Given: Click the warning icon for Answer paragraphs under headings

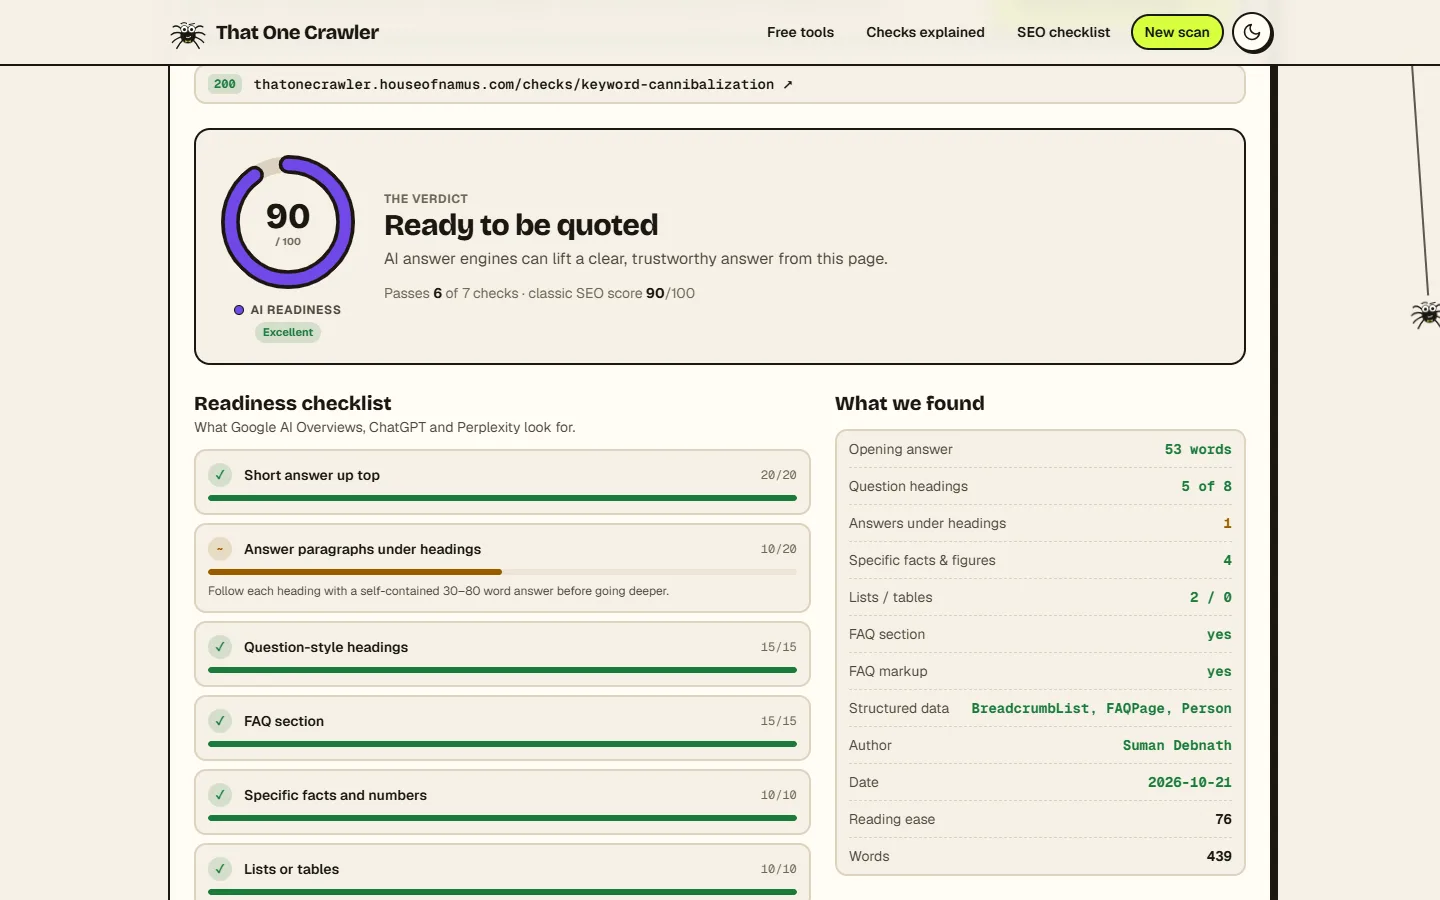Looking at the screenshot, I should point(220,549).
